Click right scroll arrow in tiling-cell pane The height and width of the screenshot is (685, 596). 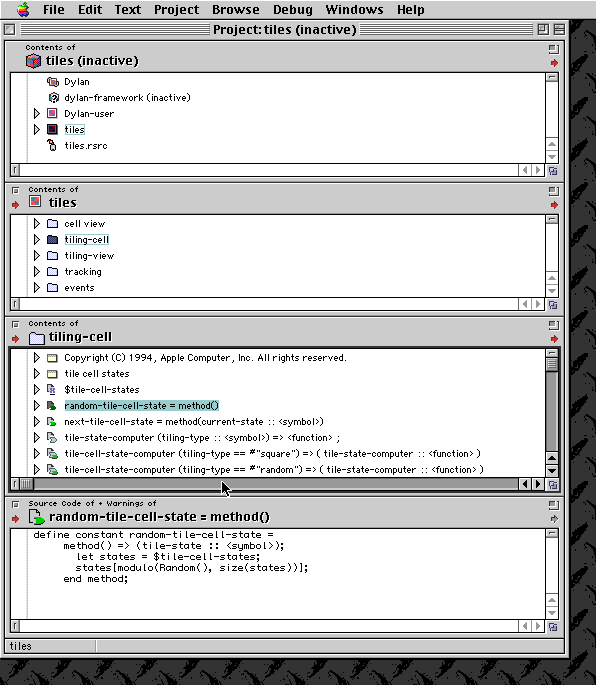538,484
